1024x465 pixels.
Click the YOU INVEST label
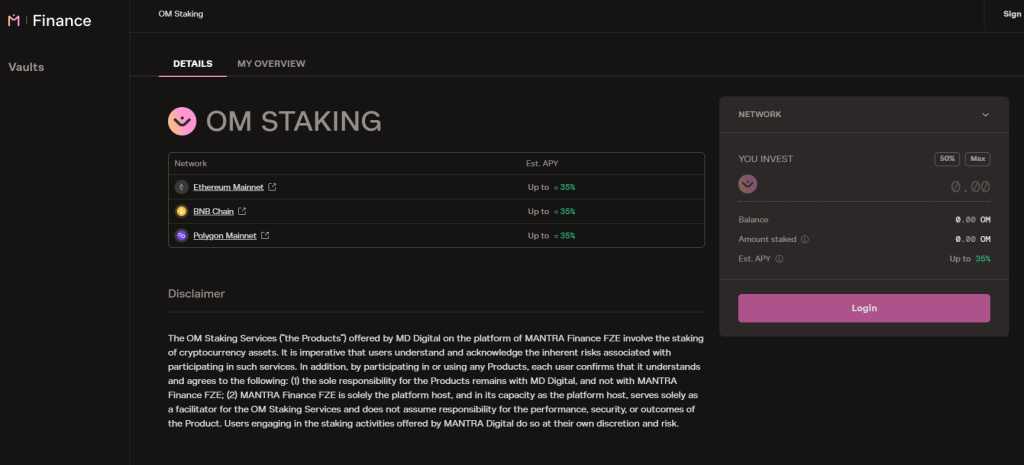click(766, 159)
